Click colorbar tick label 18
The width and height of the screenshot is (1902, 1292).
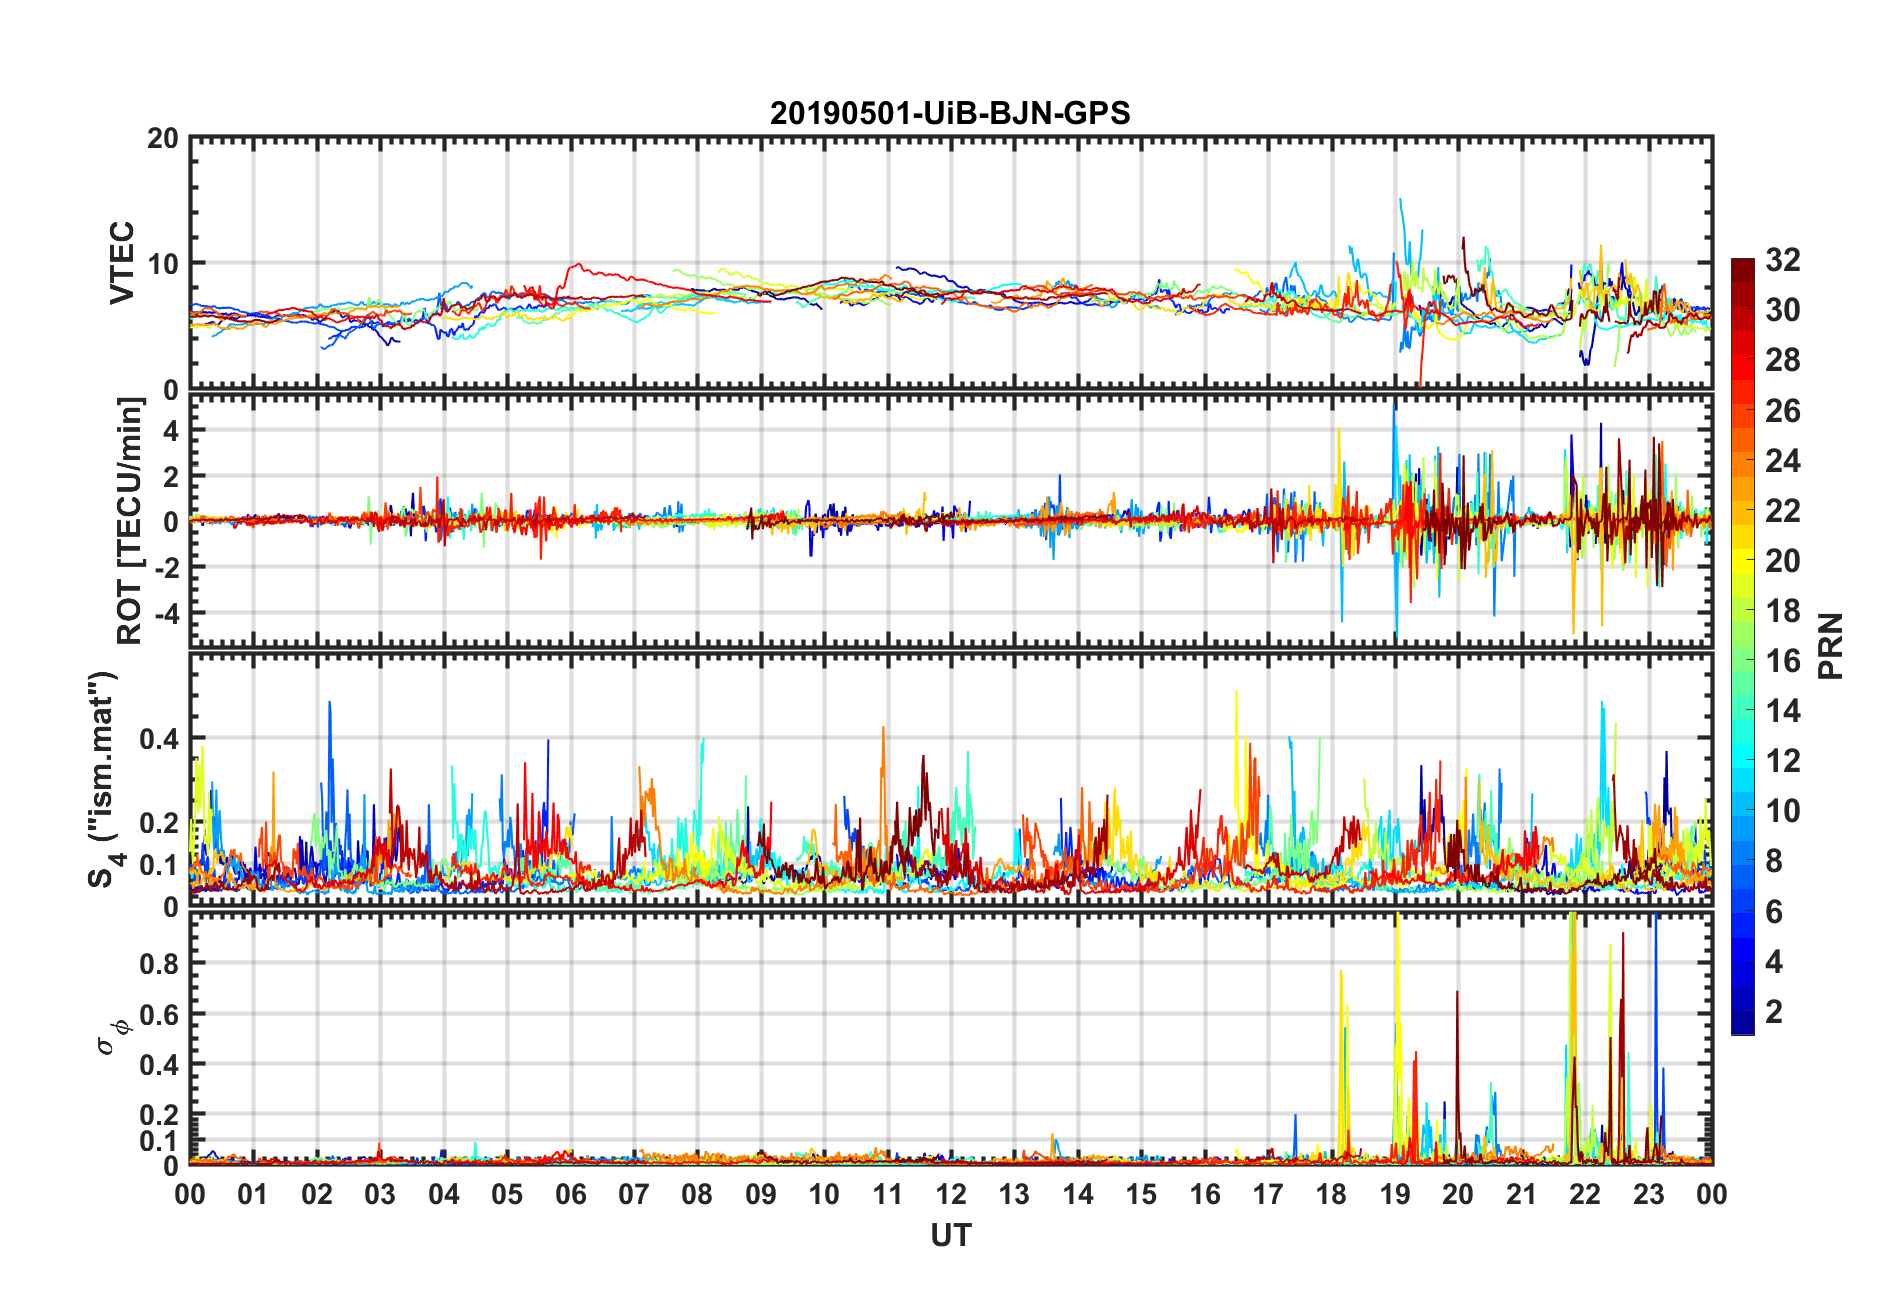[x=1782, y=611]
